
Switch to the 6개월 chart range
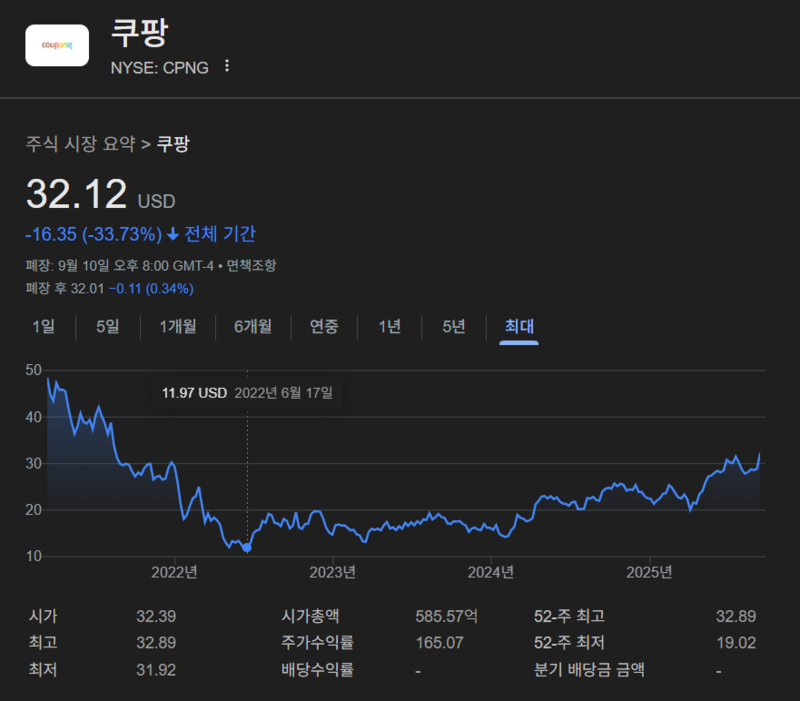[253, 327]
